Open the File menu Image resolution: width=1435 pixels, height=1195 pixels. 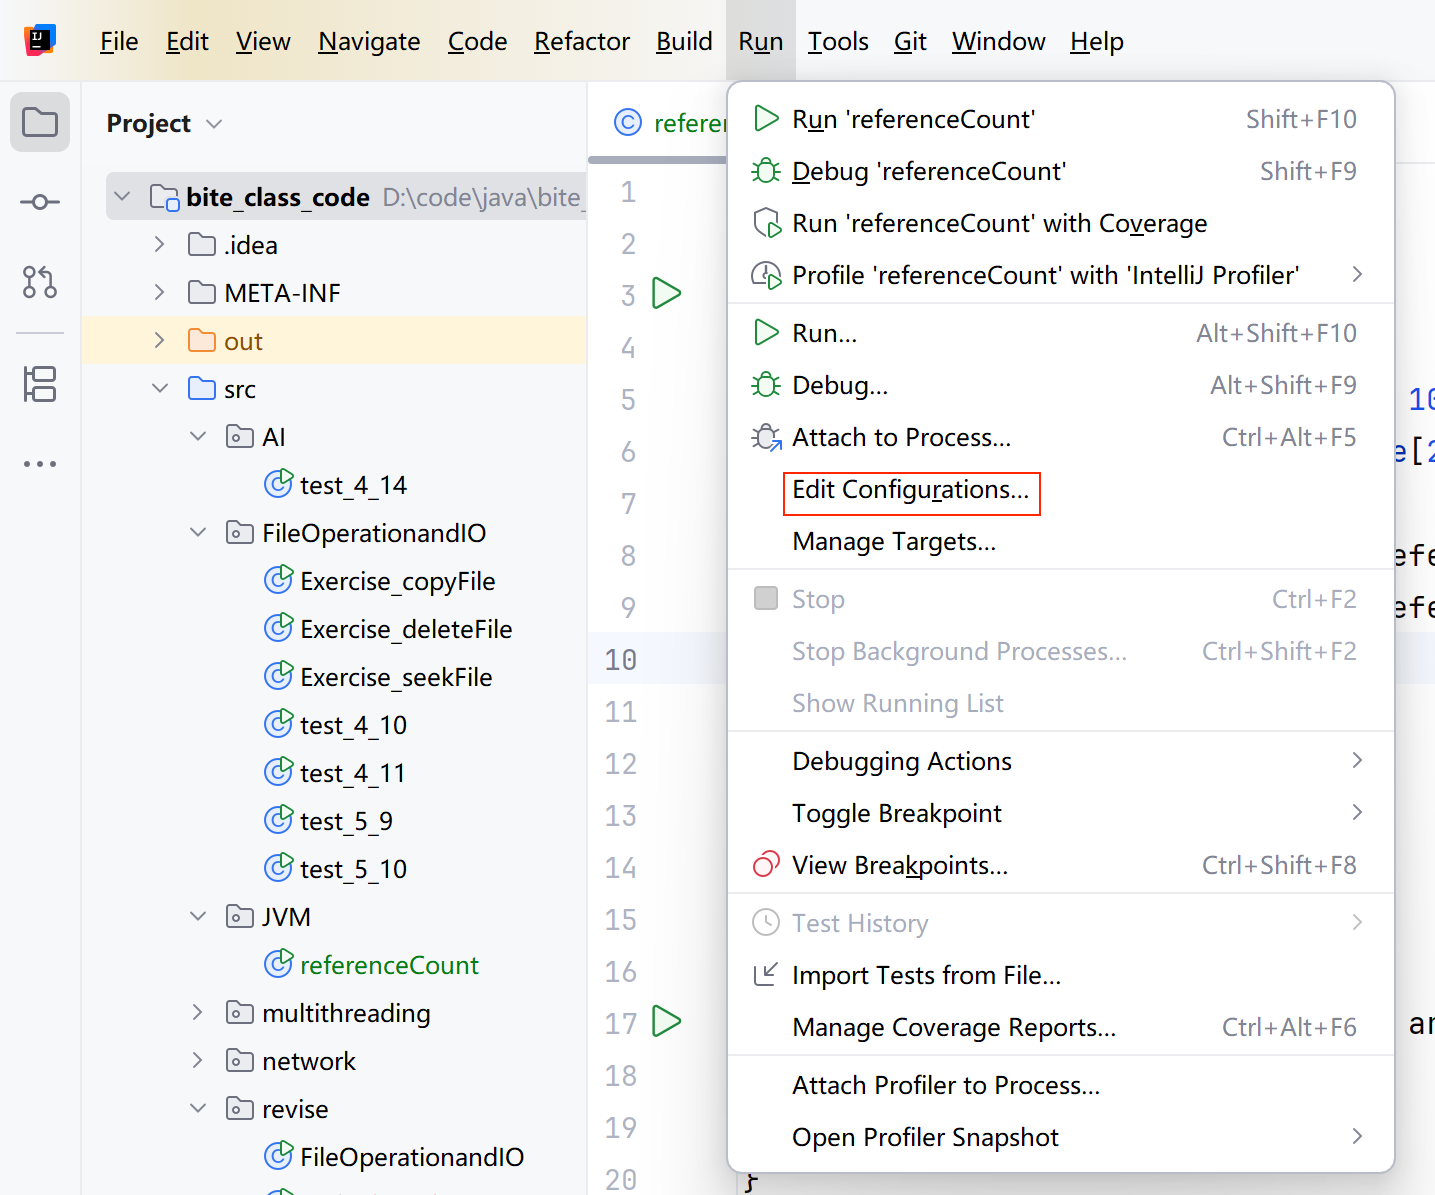click(119, 41)
